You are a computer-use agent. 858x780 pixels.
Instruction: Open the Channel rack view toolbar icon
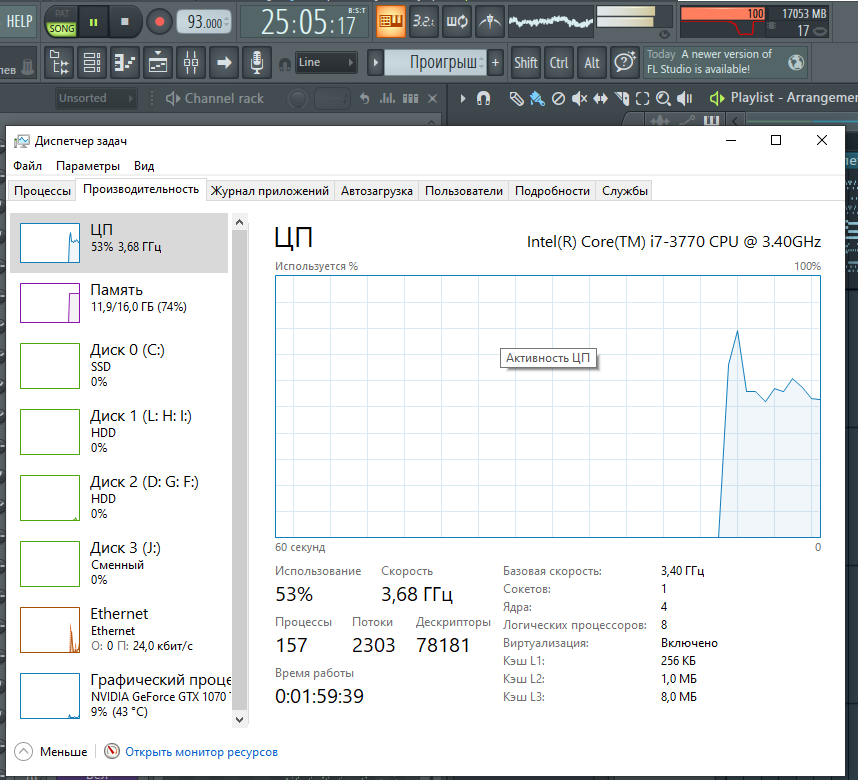(92, 62)
